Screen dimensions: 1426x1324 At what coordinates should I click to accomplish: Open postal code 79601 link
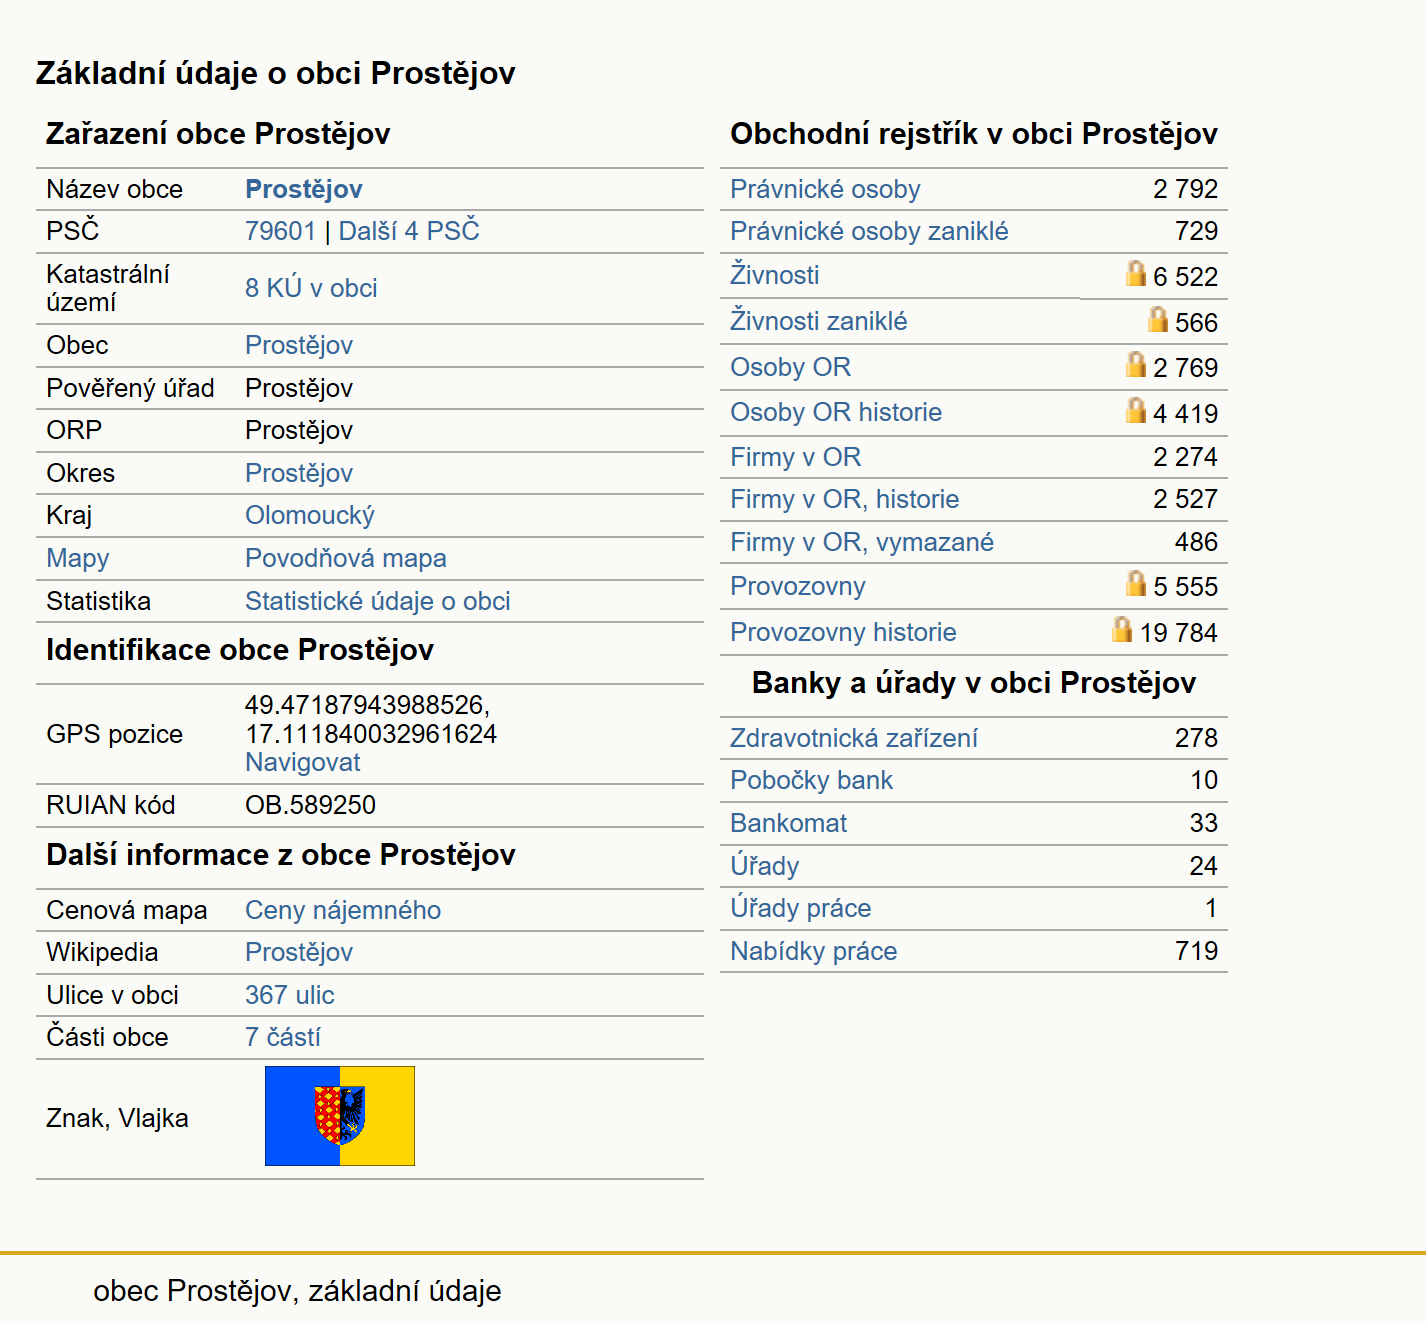(x=280, y=231)
